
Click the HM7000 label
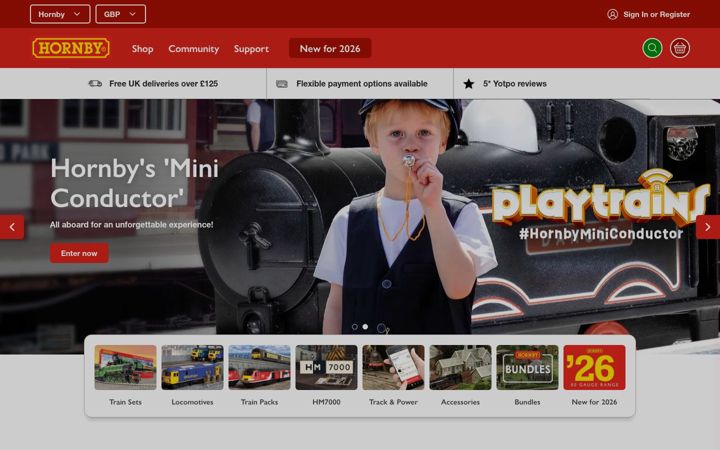[x=326, y=402]
